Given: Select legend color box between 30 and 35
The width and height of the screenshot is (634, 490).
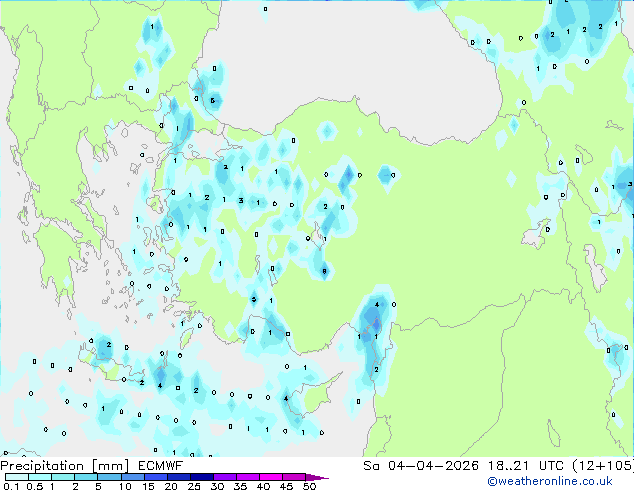Looking at the screenshot, I should pos(224,477).
